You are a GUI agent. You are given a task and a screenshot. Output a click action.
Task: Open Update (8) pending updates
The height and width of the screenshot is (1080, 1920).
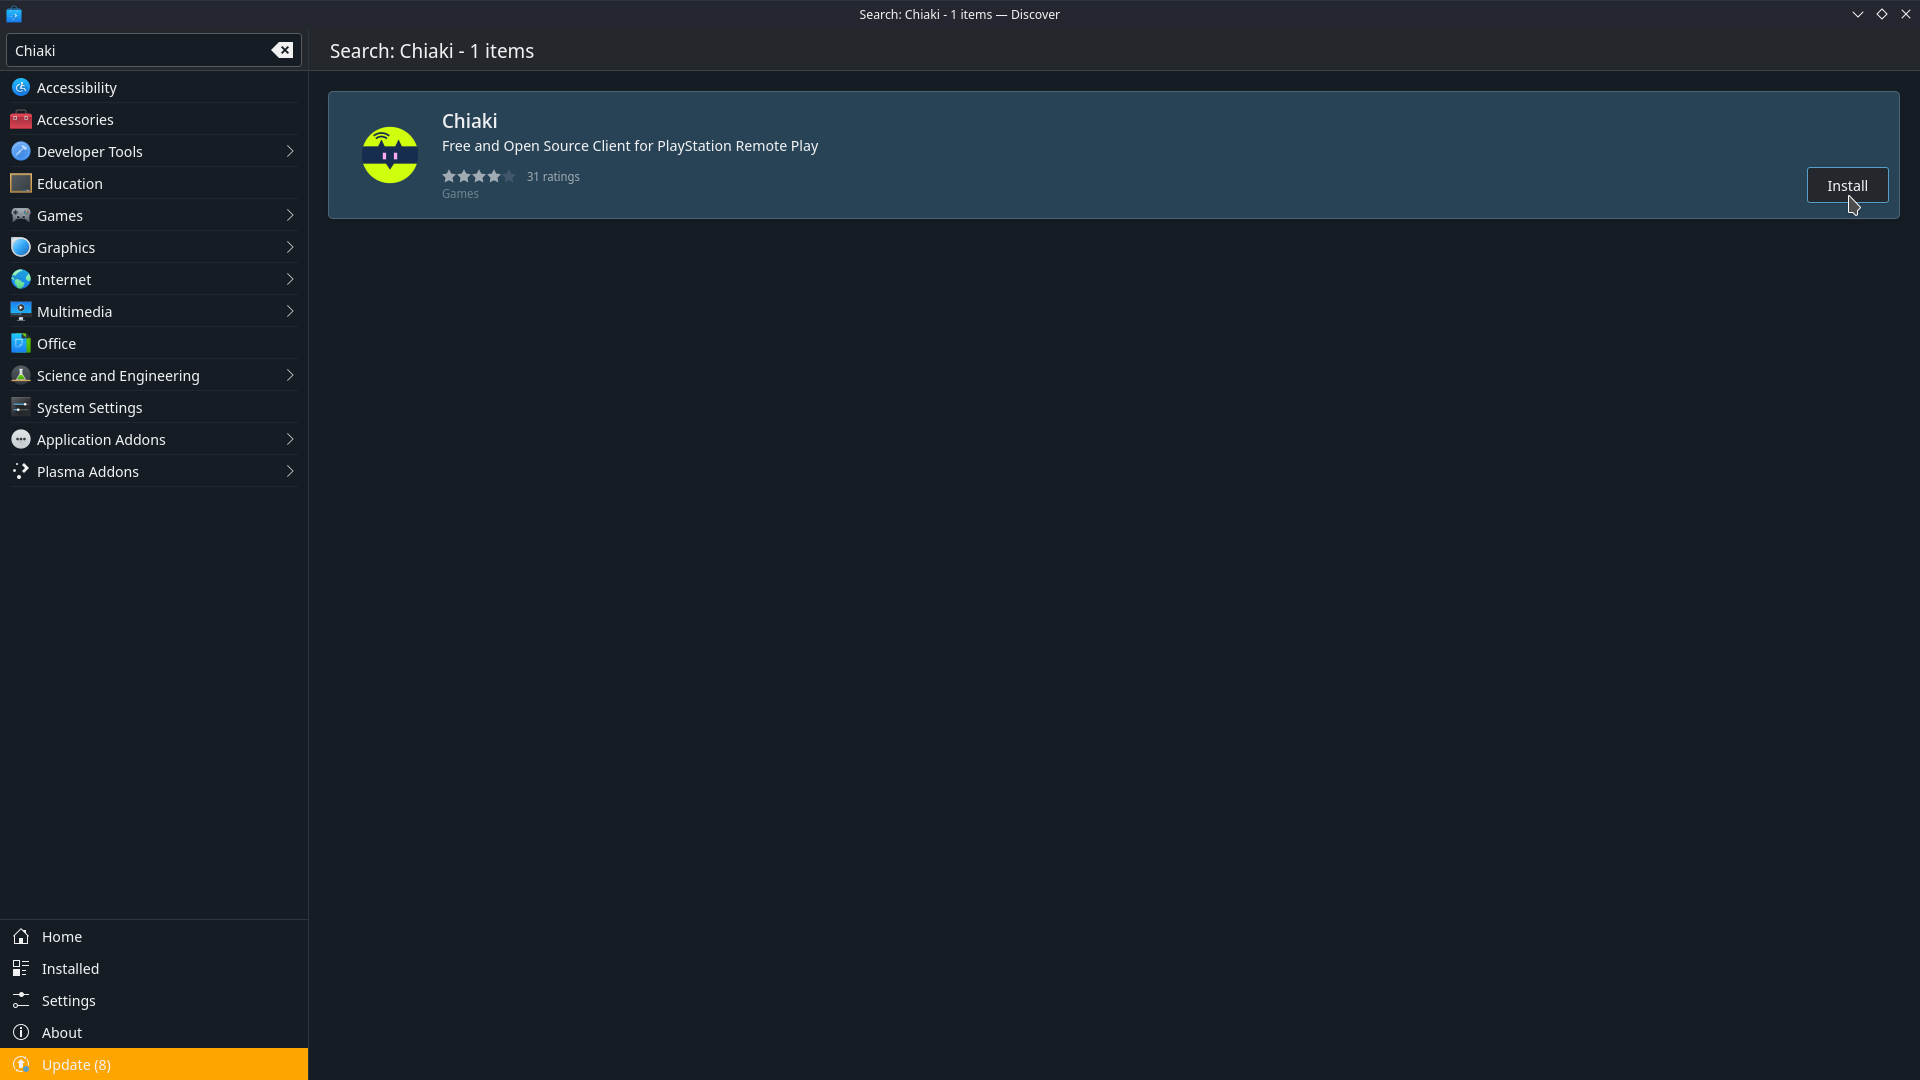tap(76, 1064)
